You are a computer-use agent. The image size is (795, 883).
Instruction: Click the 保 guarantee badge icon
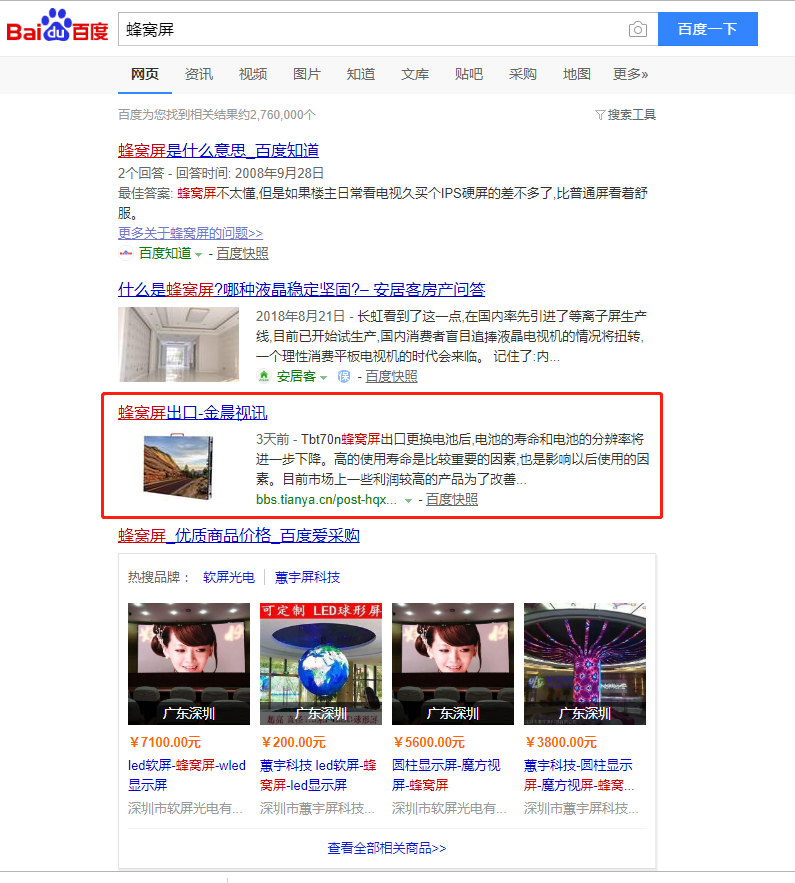(343, 376)
